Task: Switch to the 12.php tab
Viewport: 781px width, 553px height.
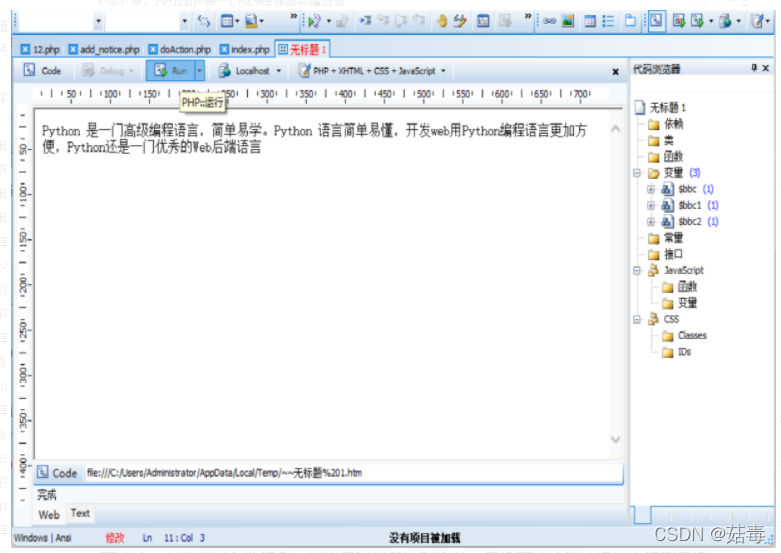Action: coord(40,49)
